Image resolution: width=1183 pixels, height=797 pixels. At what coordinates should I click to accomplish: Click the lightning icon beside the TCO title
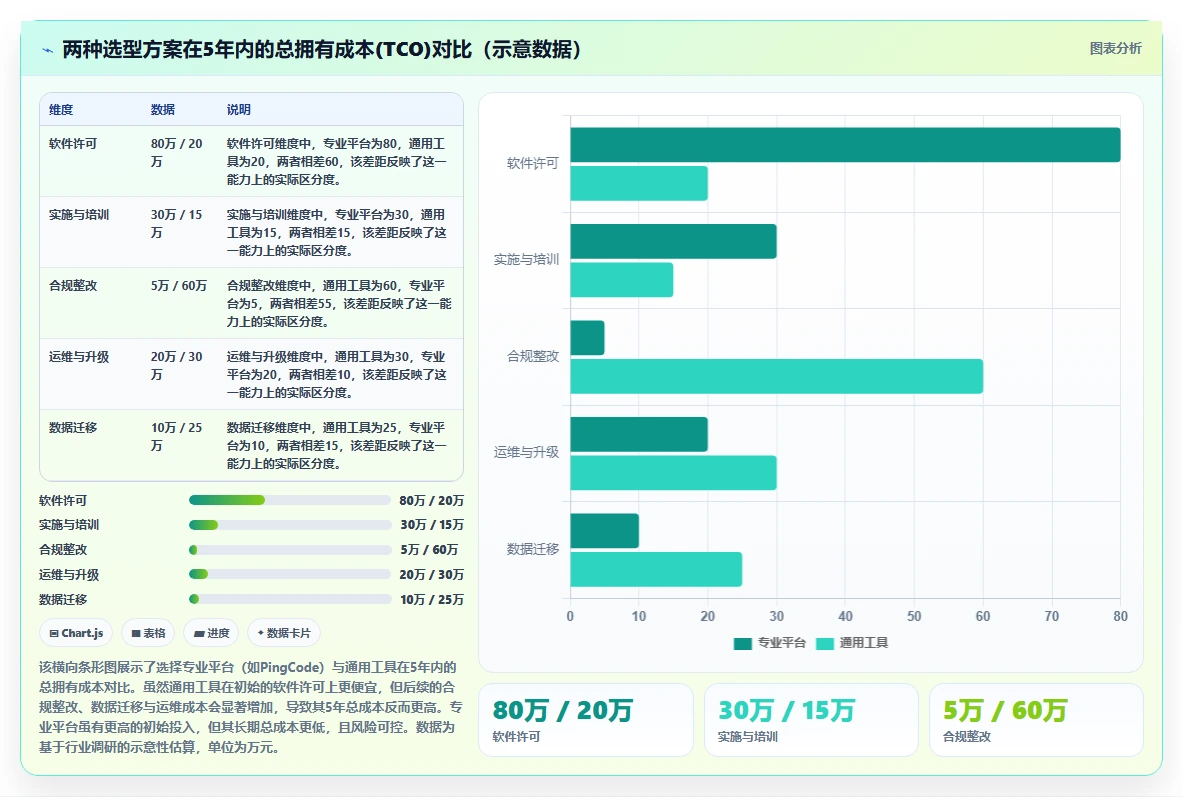pos(48,51)
